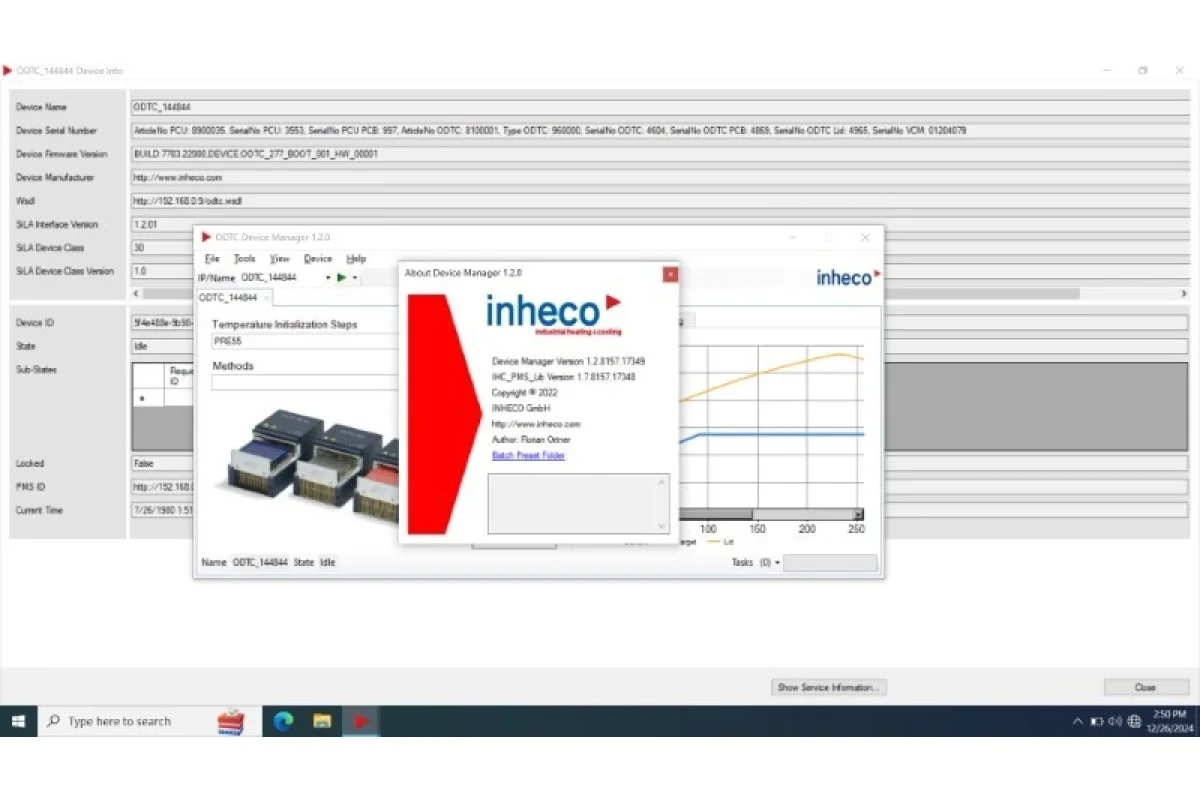
Task: Open the dropdown beside the green arrow
Action: click(355, 277)
